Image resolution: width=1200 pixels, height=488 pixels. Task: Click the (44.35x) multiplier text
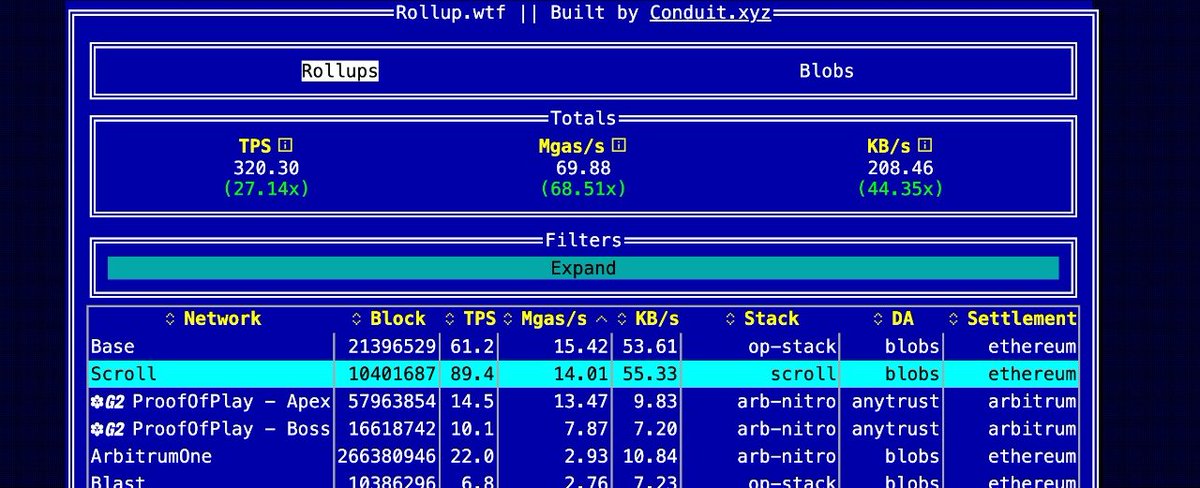pyautogui.click(x=900, y=189)
